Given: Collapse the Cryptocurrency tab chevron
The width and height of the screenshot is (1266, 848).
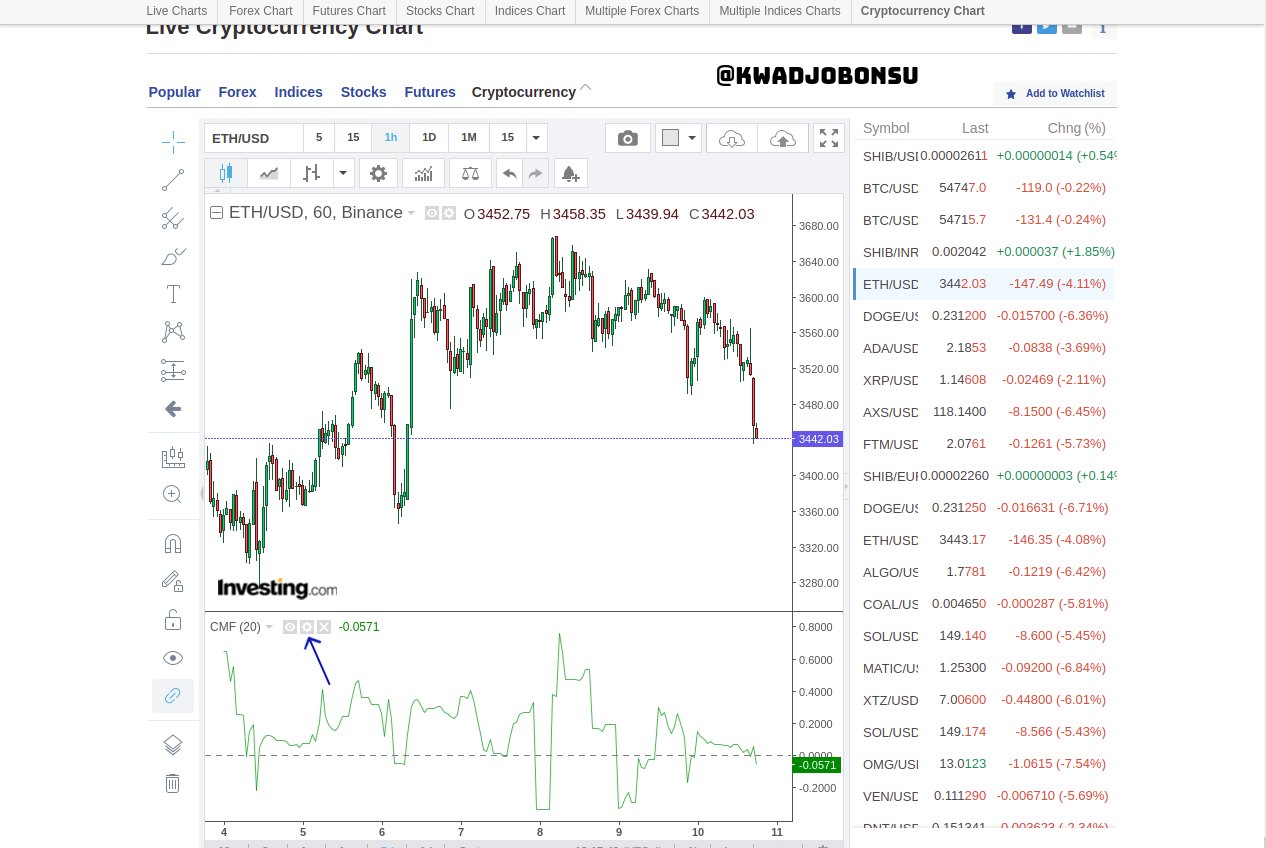Looking at the screenshot, I should coord(586,88).
